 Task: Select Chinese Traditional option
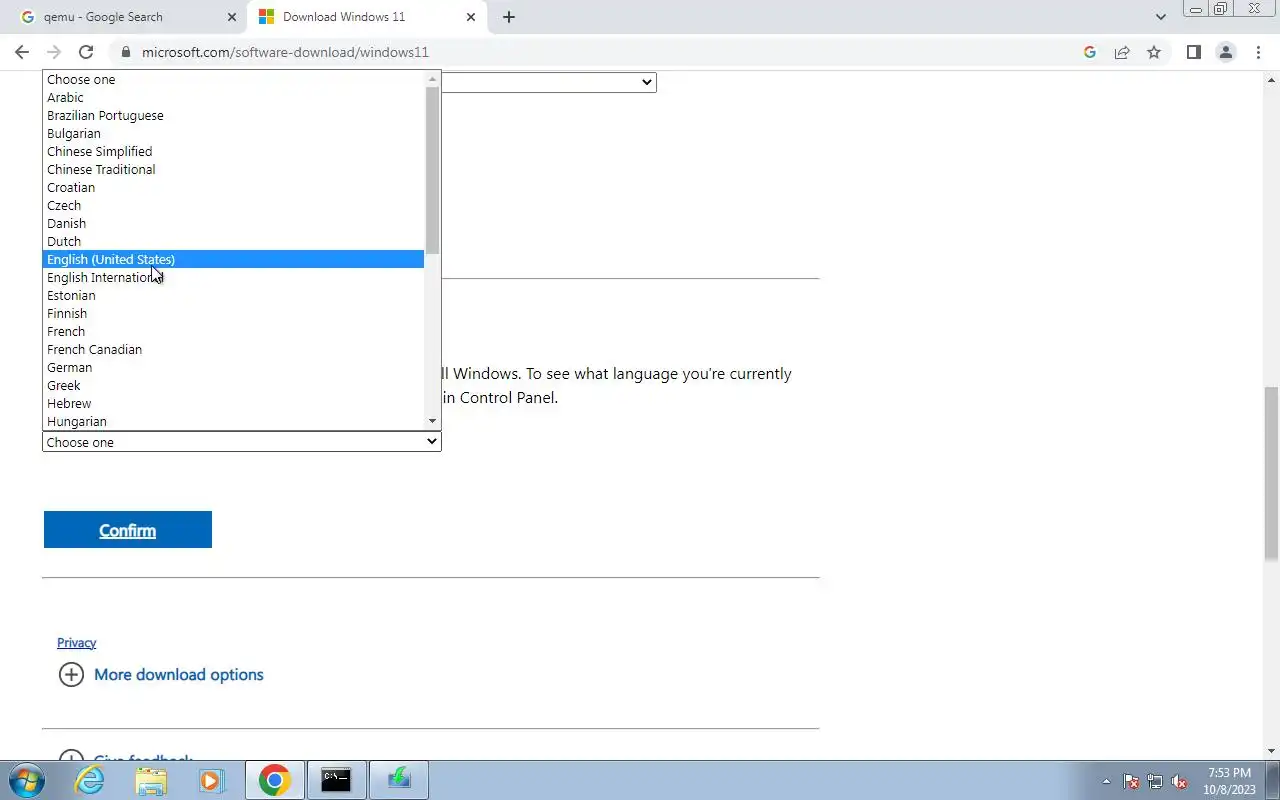click(234, 169)
